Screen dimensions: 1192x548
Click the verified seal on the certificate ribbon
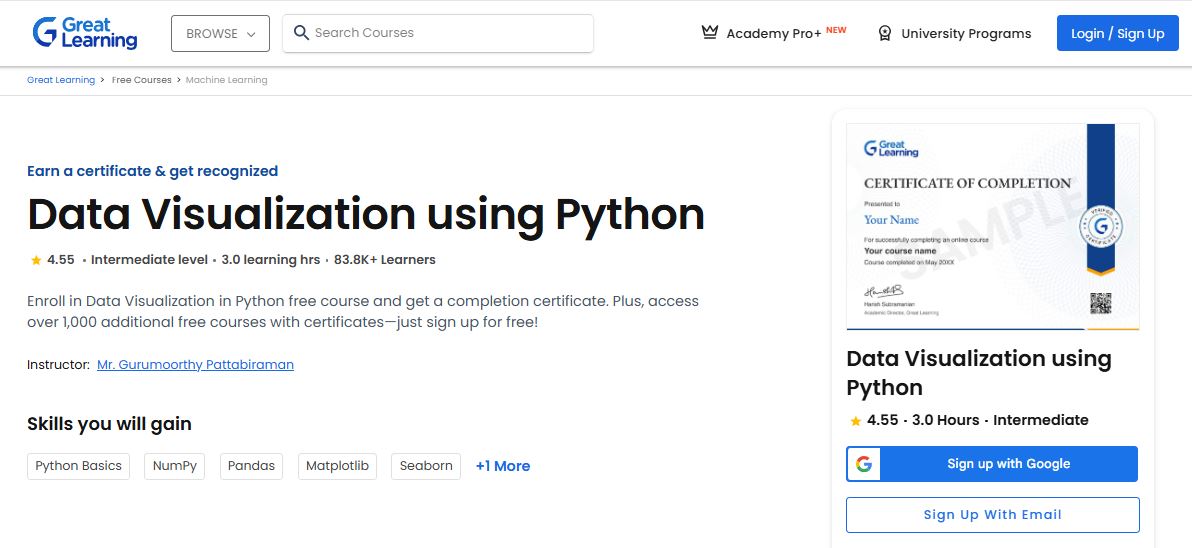pos(1100,227)
